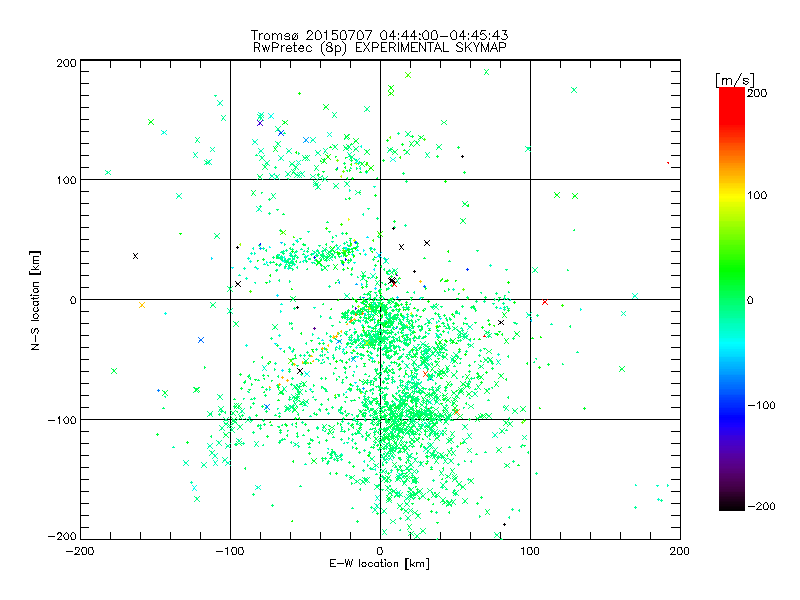
Task: Click the title text 'Tromsø 20150707 04:44:00-04:45:43'
Action: point(379,35)
